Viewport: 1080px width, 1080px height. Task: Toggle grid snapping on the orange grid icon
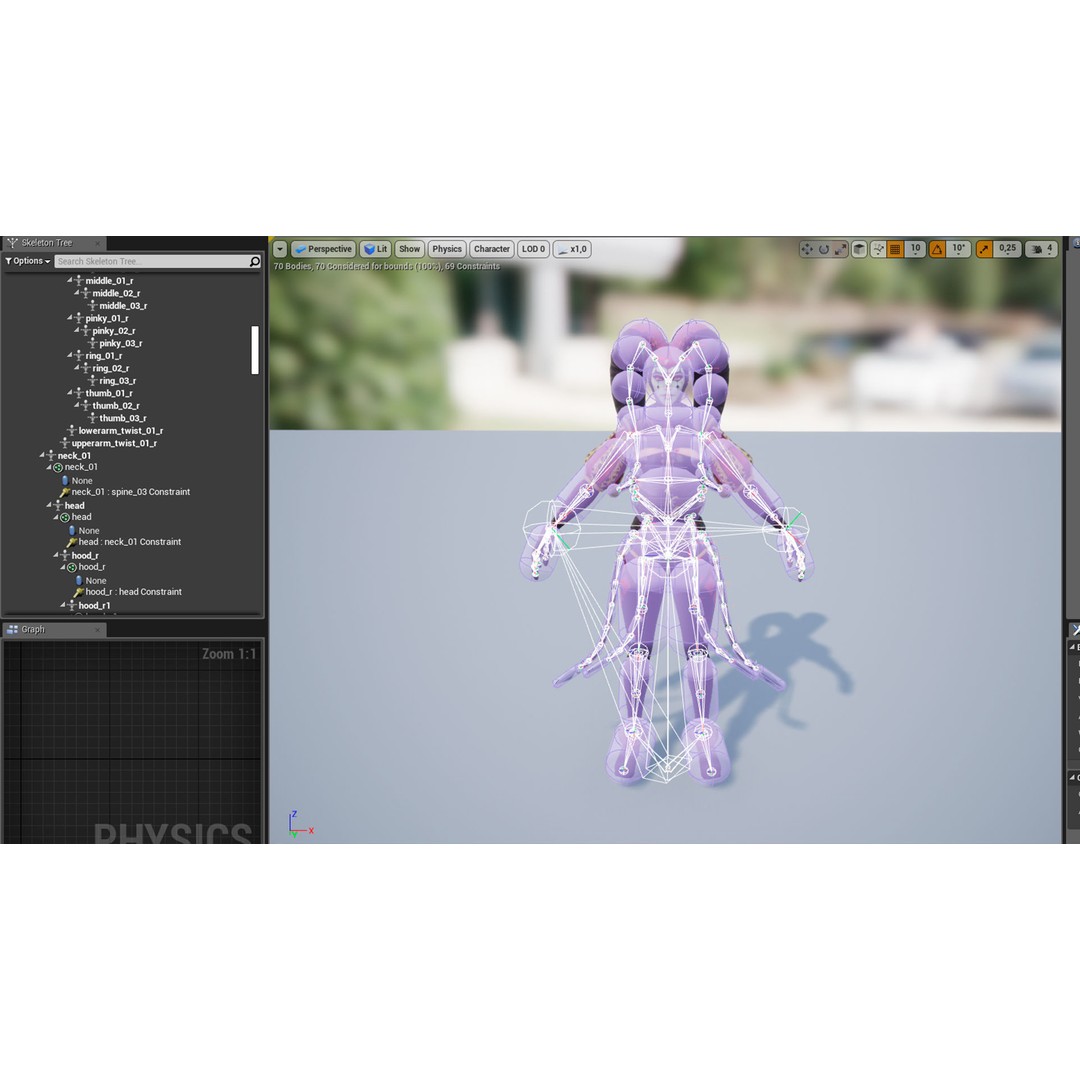pos(895,249)
